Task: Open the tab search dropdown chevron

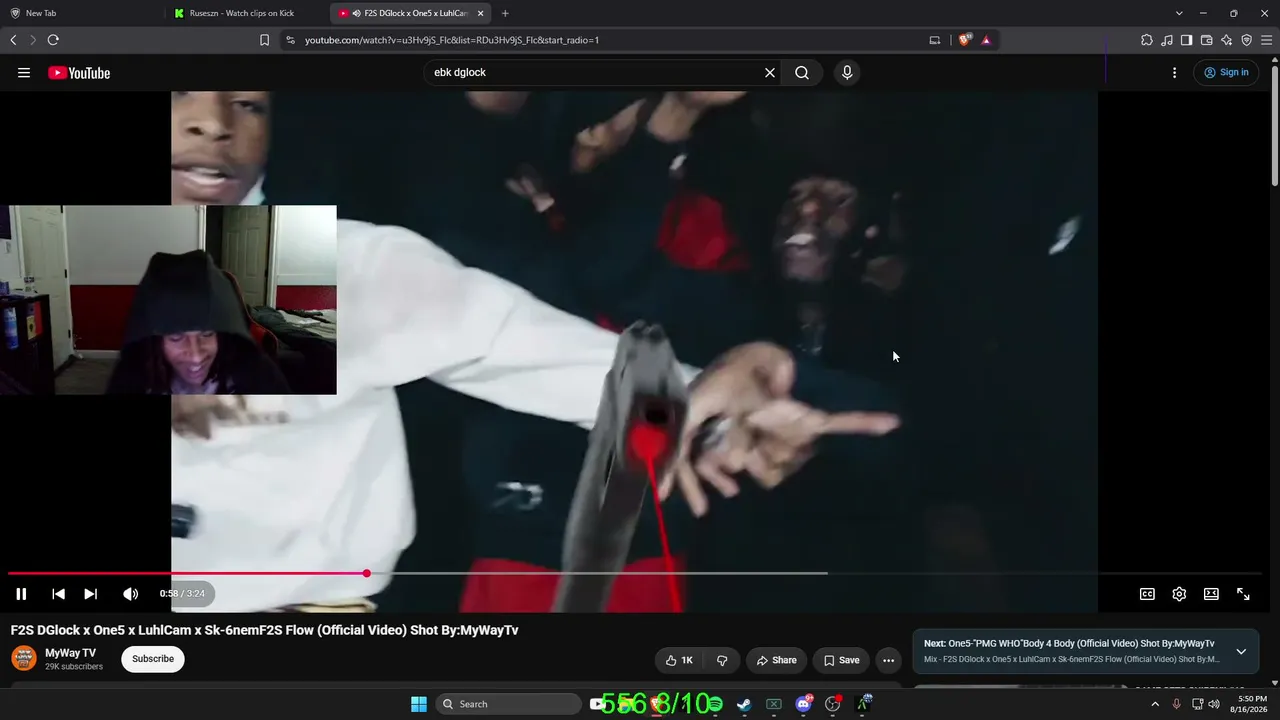Action: coord(1179,13)
